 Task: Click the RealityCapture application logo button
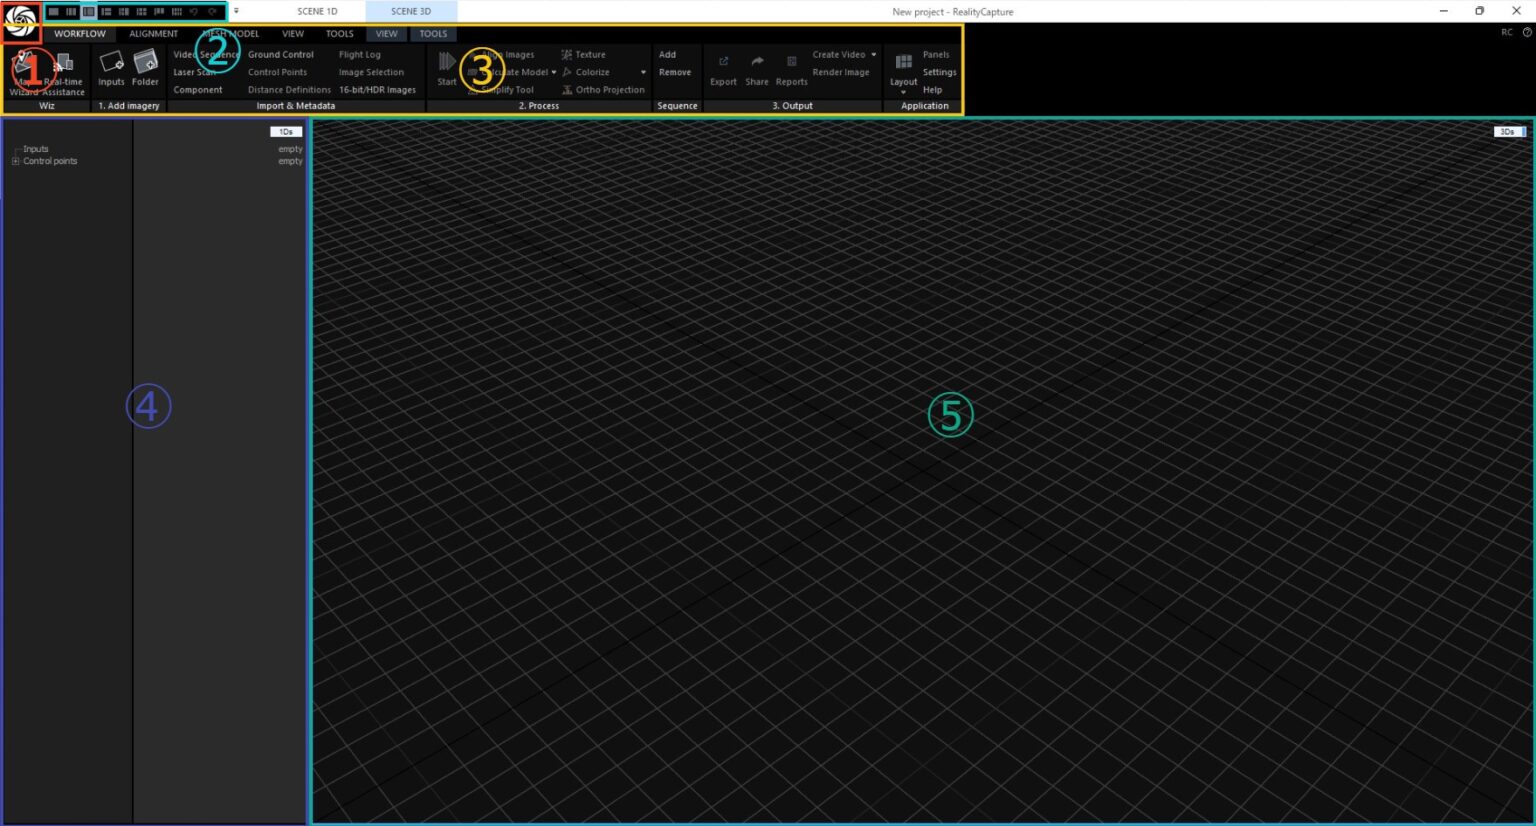tap(20, 19)
